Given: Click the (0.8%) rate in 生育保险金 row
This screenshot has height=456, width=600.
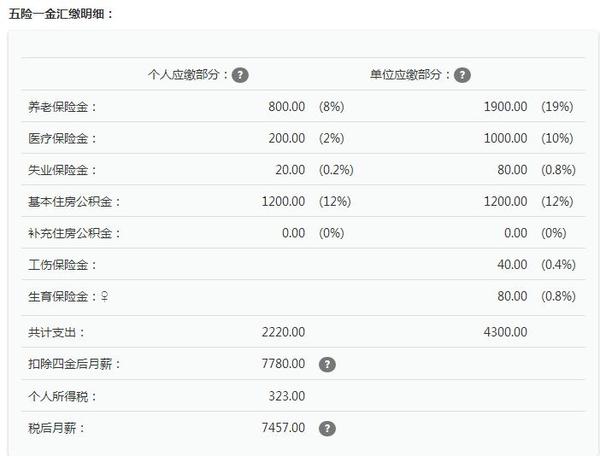Looking at the screenshot, I should coord(558,296).
